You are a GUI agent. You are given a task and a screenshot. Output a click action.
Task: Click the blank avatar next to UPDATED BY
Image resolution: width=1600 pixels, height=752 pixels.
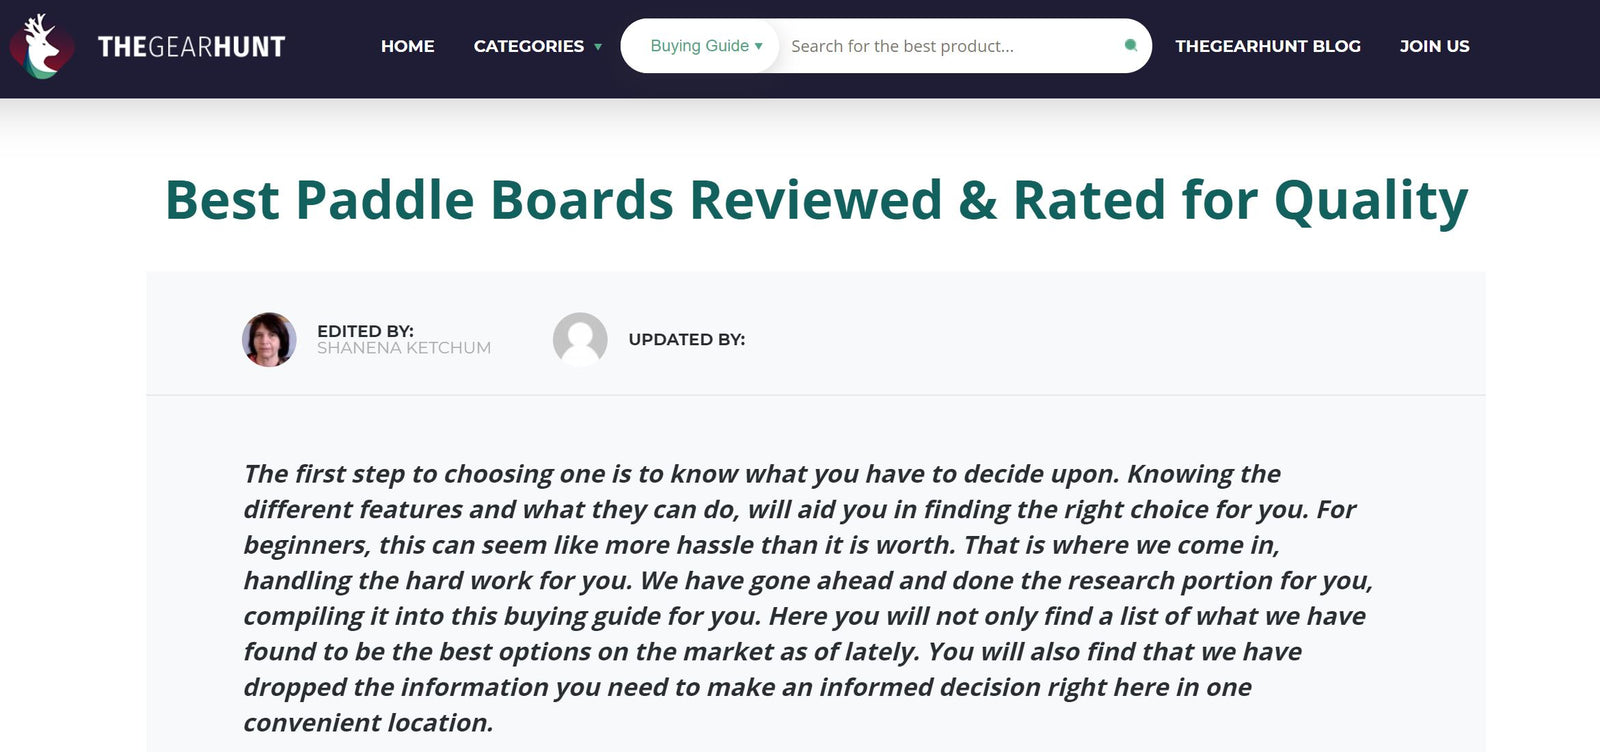pos(580,340)
